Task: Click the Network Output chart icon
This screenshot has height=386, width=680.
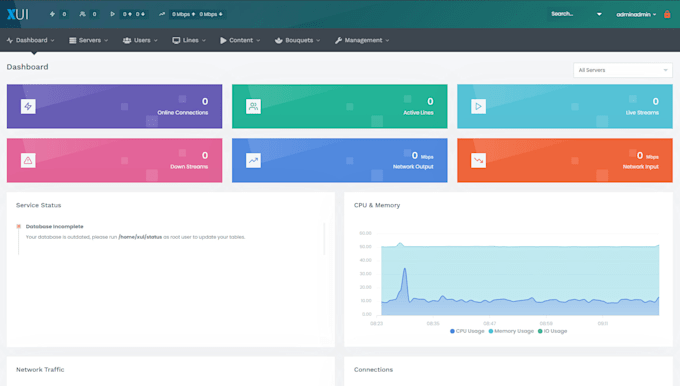Action: [253, 160]
